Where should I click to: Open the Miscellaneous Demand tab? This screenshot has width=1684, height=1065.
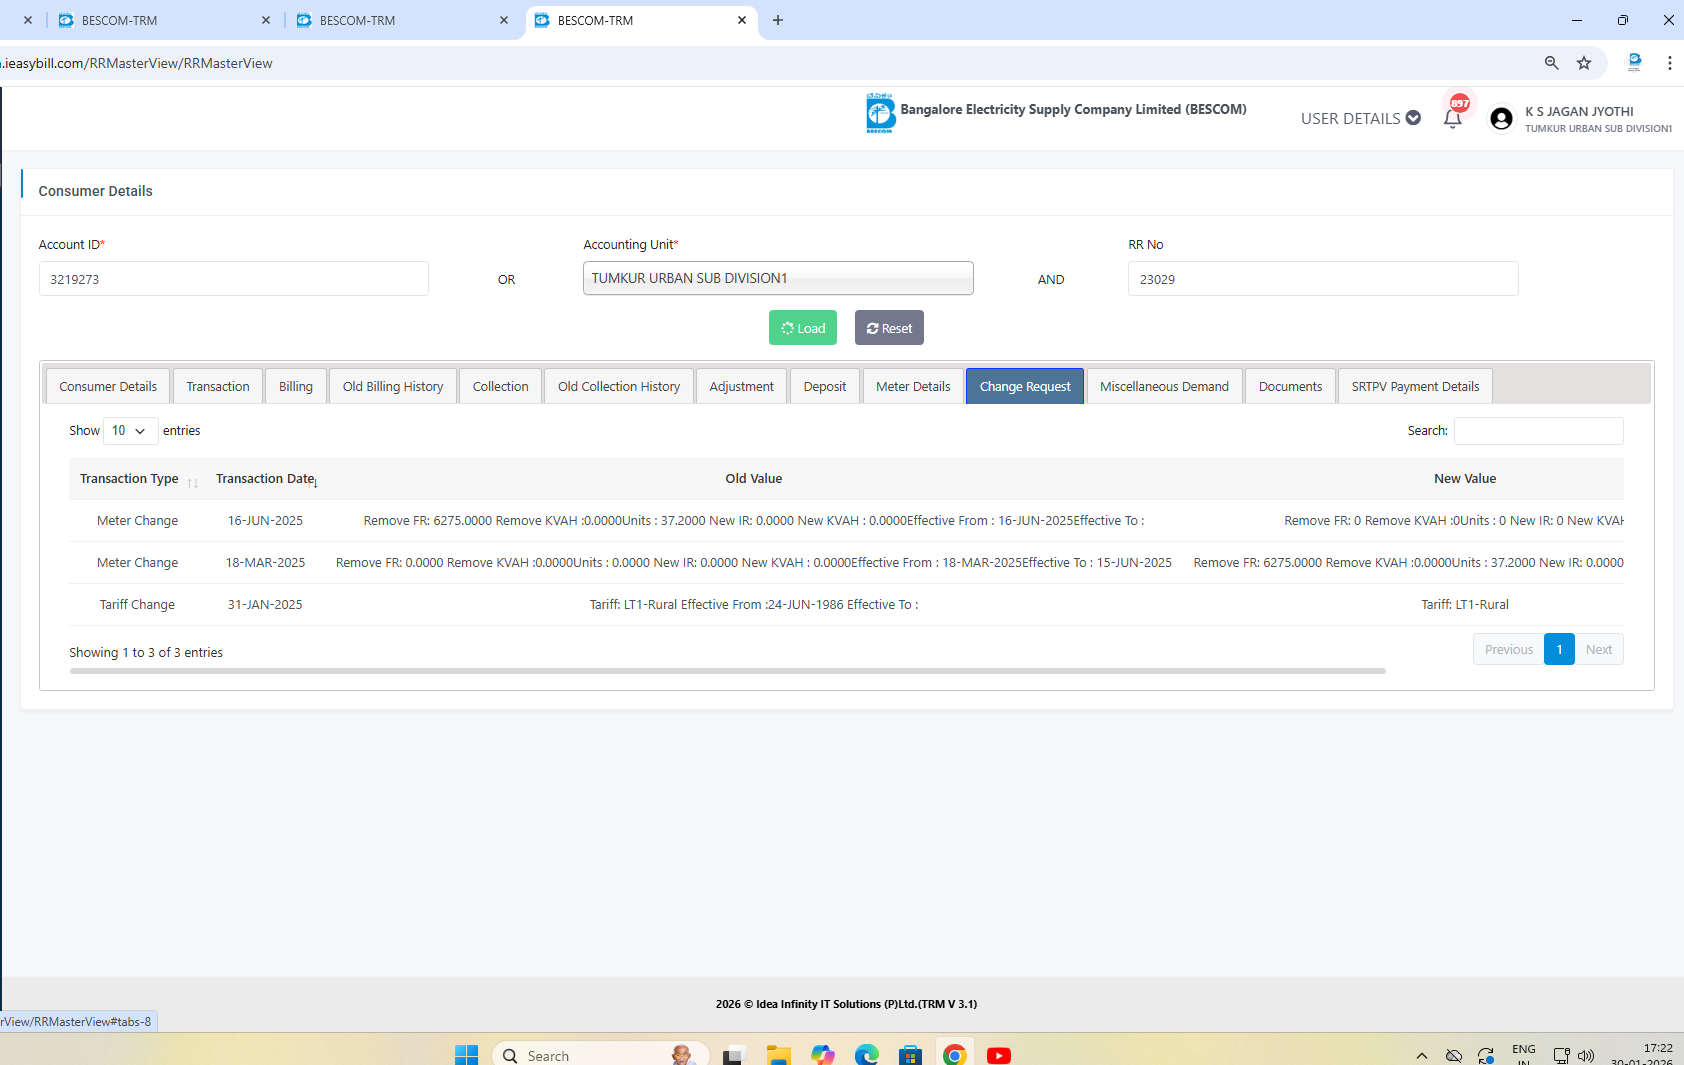(1165, 386)
